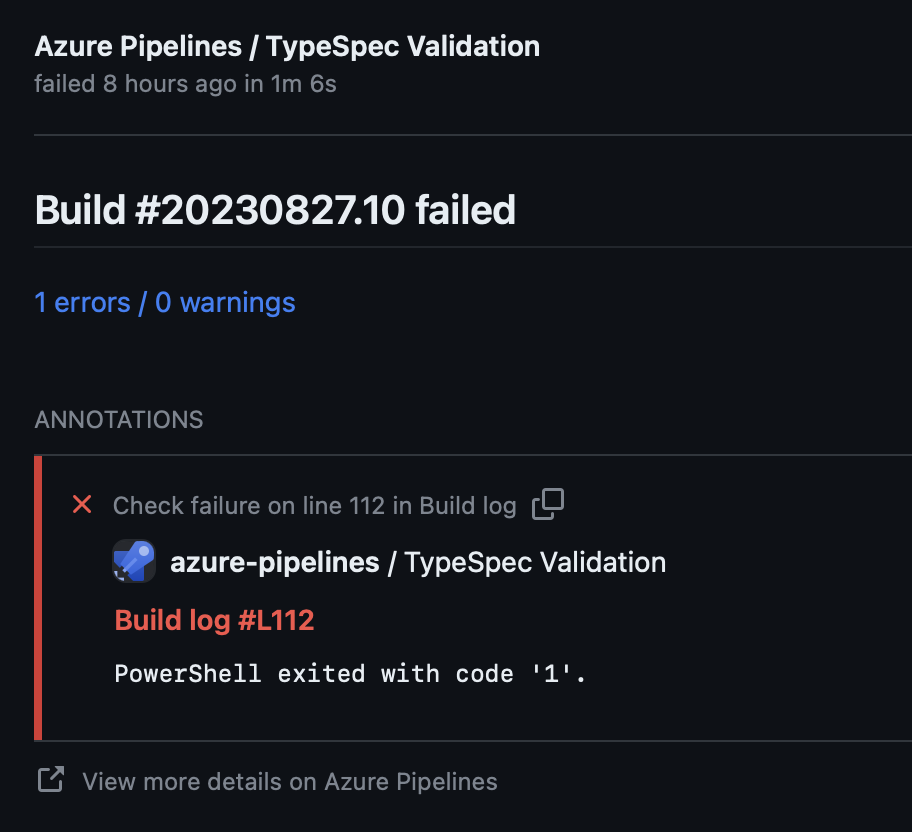The width and height of the screenshot is (912, 832).
Task: Click the 0 warnings link
Action: [x=224, y=302]
